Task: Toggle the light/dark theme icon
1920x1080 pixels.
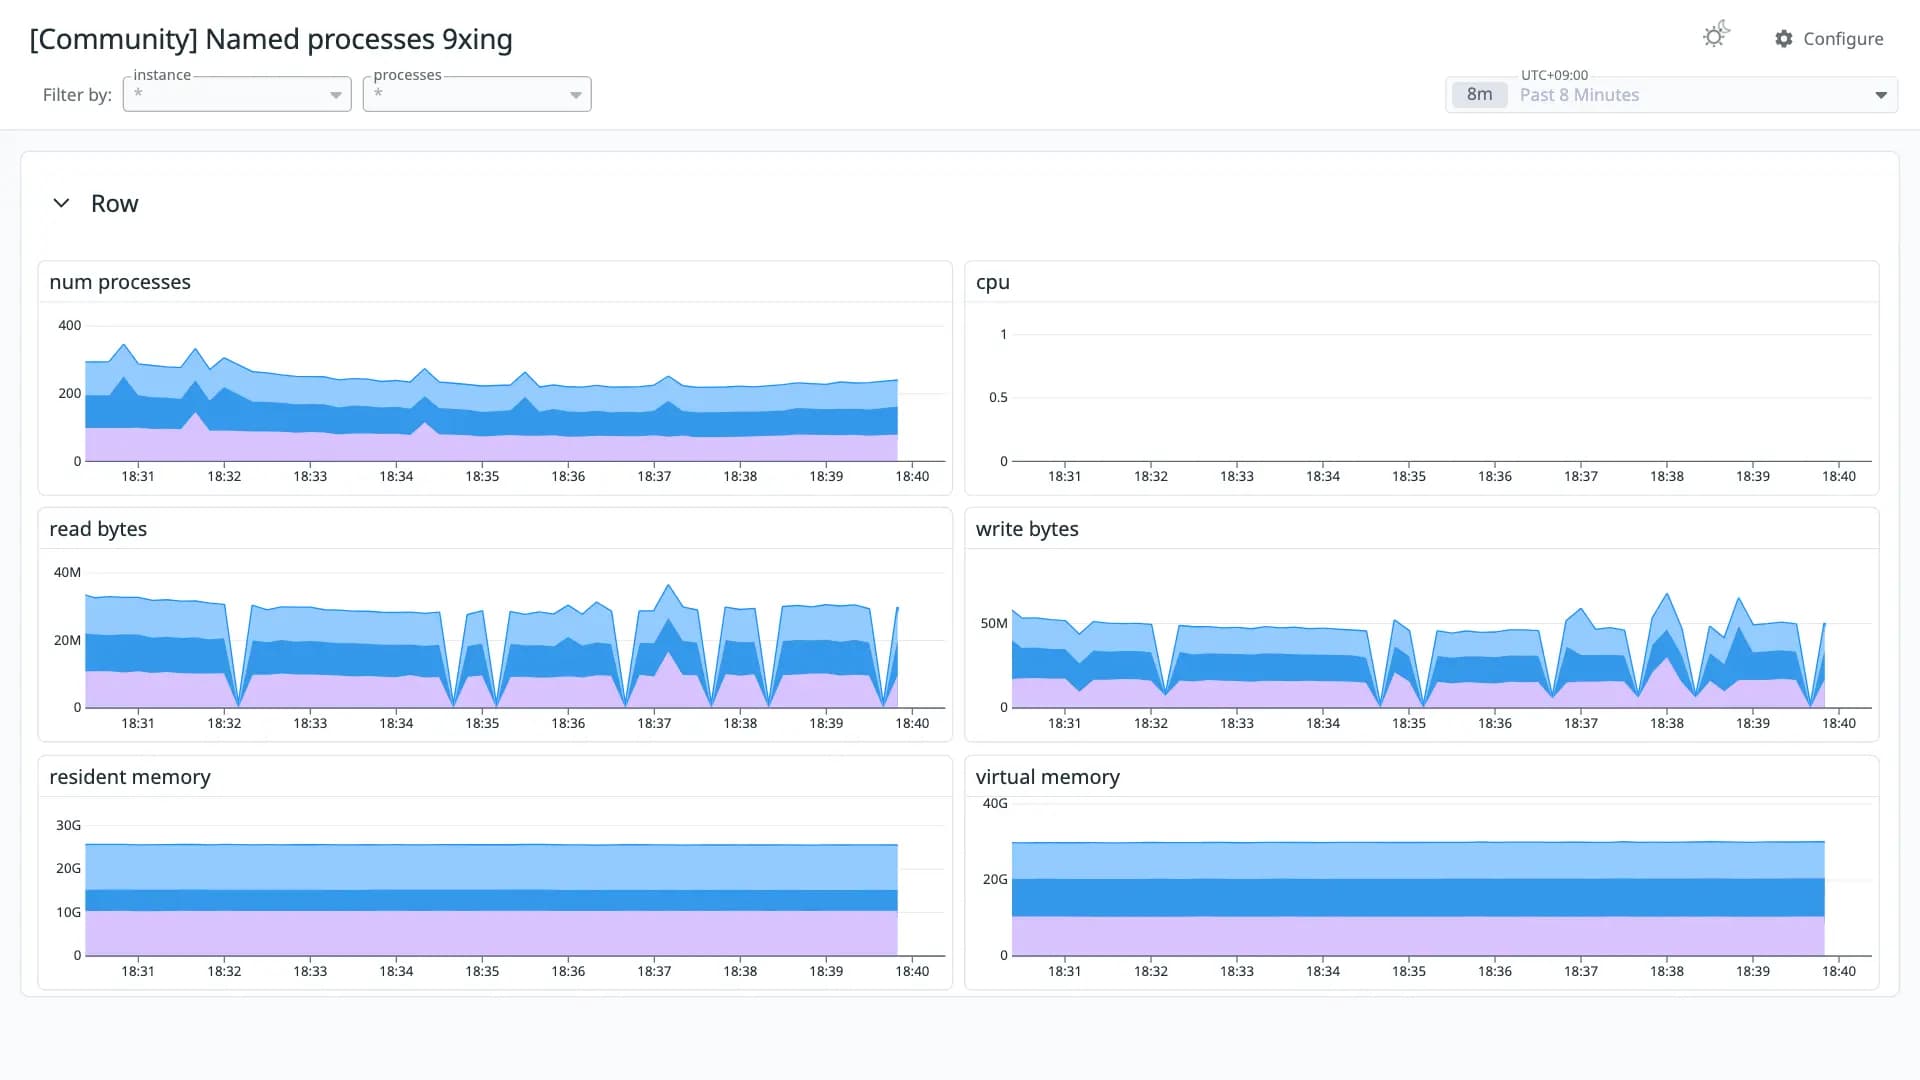Action: pos(1716,36)
